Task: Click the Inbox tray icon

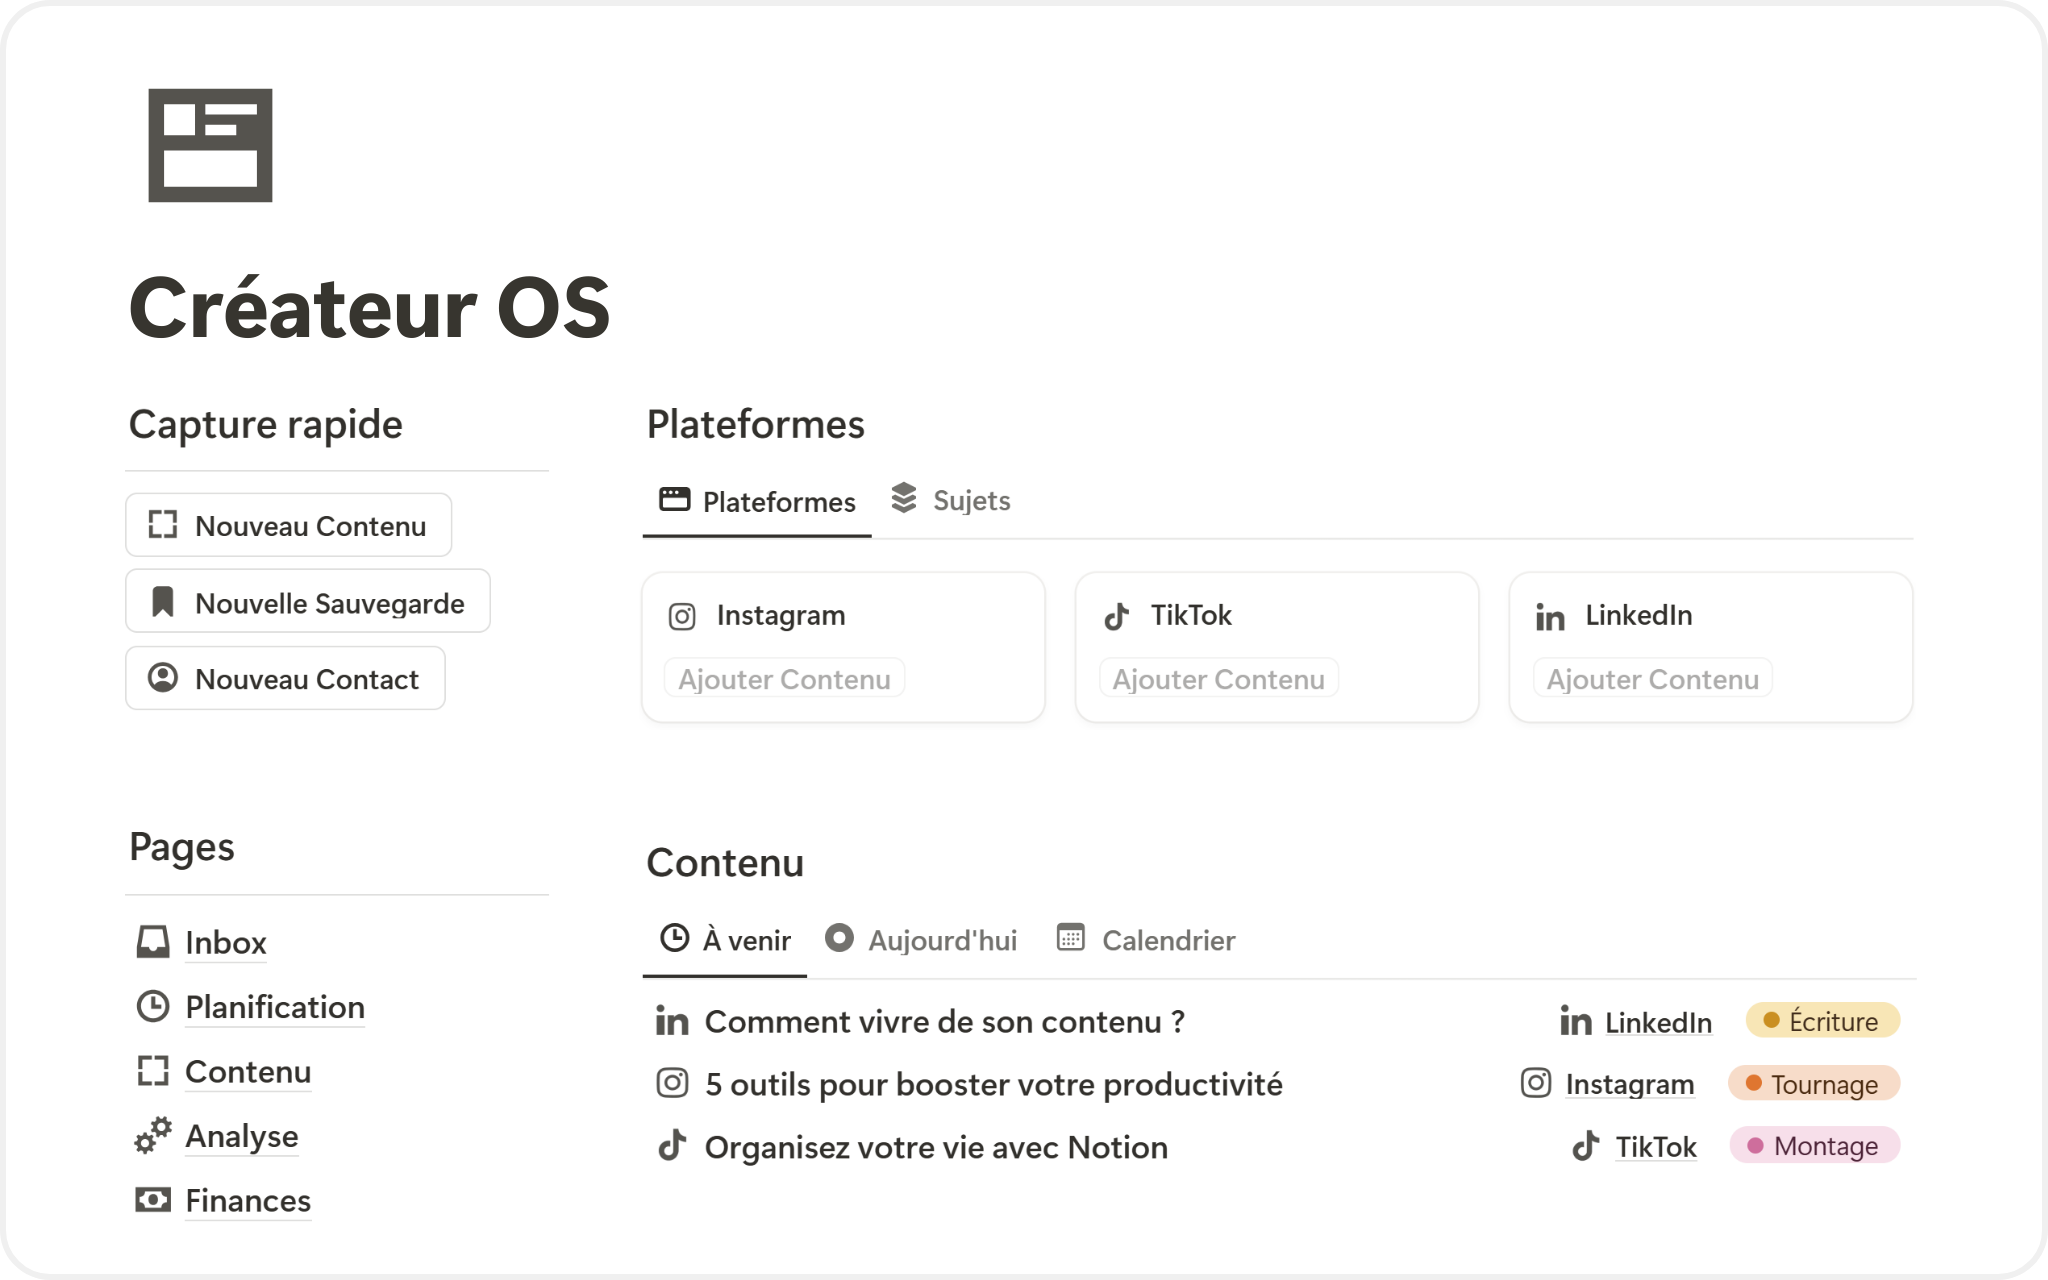Action: [x=153, y=942]
